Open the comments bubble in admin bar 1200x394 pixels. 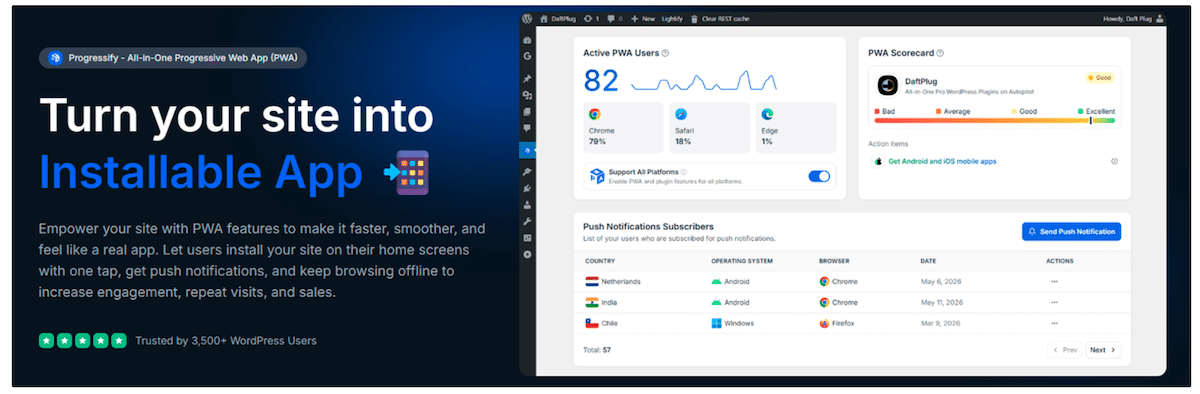point(614,18)
